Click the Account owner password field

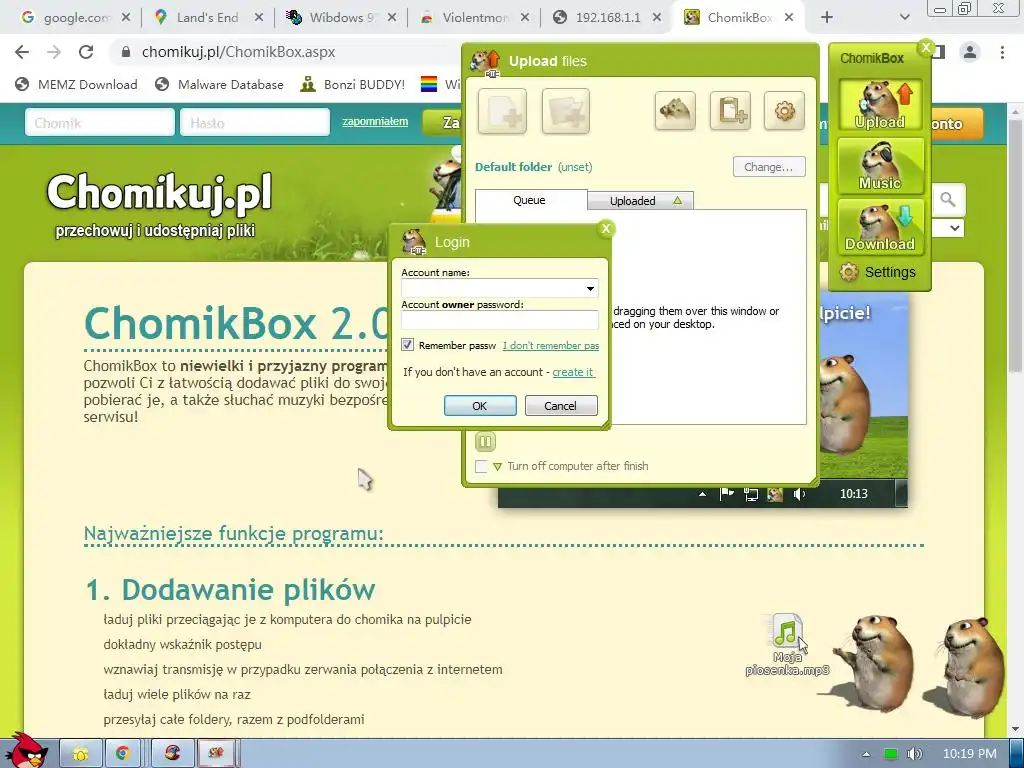(x=500, y=320)
